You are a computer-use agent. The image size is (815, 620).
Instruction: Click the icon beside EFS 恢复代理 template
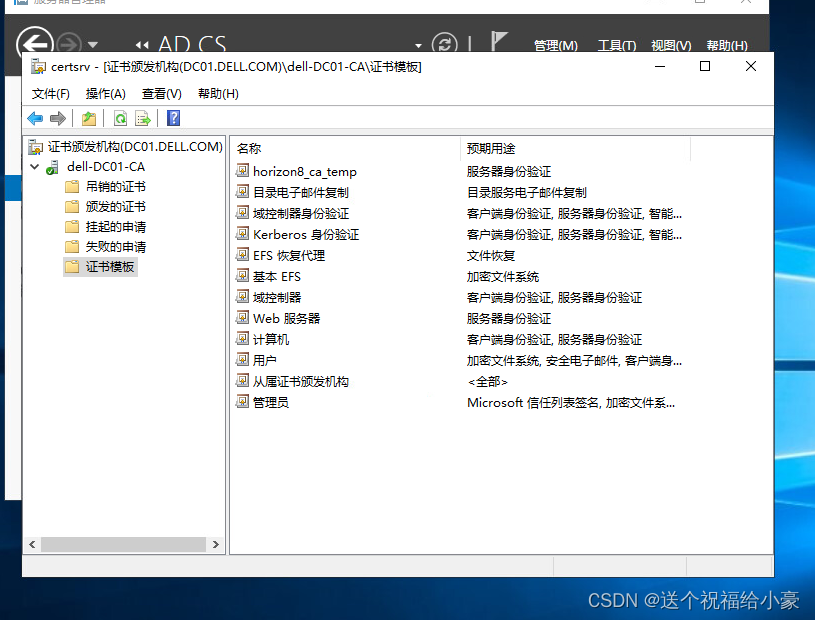point(242,255)
